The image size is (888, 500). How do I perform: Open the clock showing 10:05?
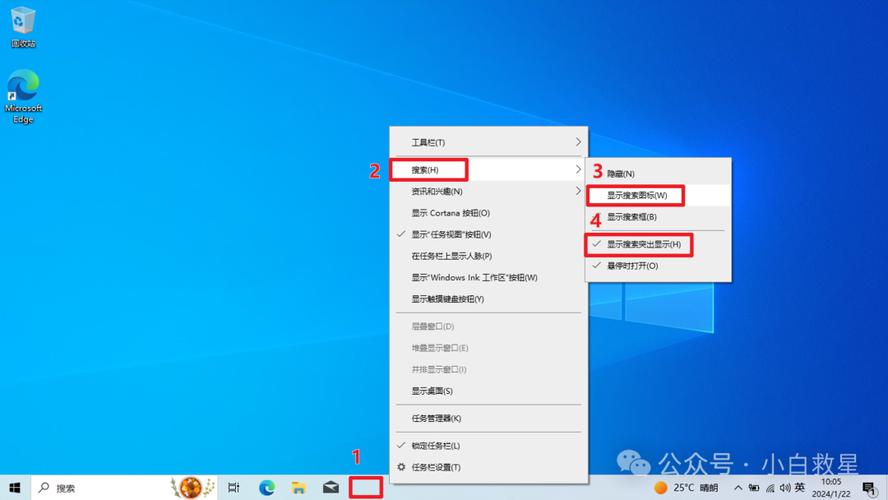point(831,482)
